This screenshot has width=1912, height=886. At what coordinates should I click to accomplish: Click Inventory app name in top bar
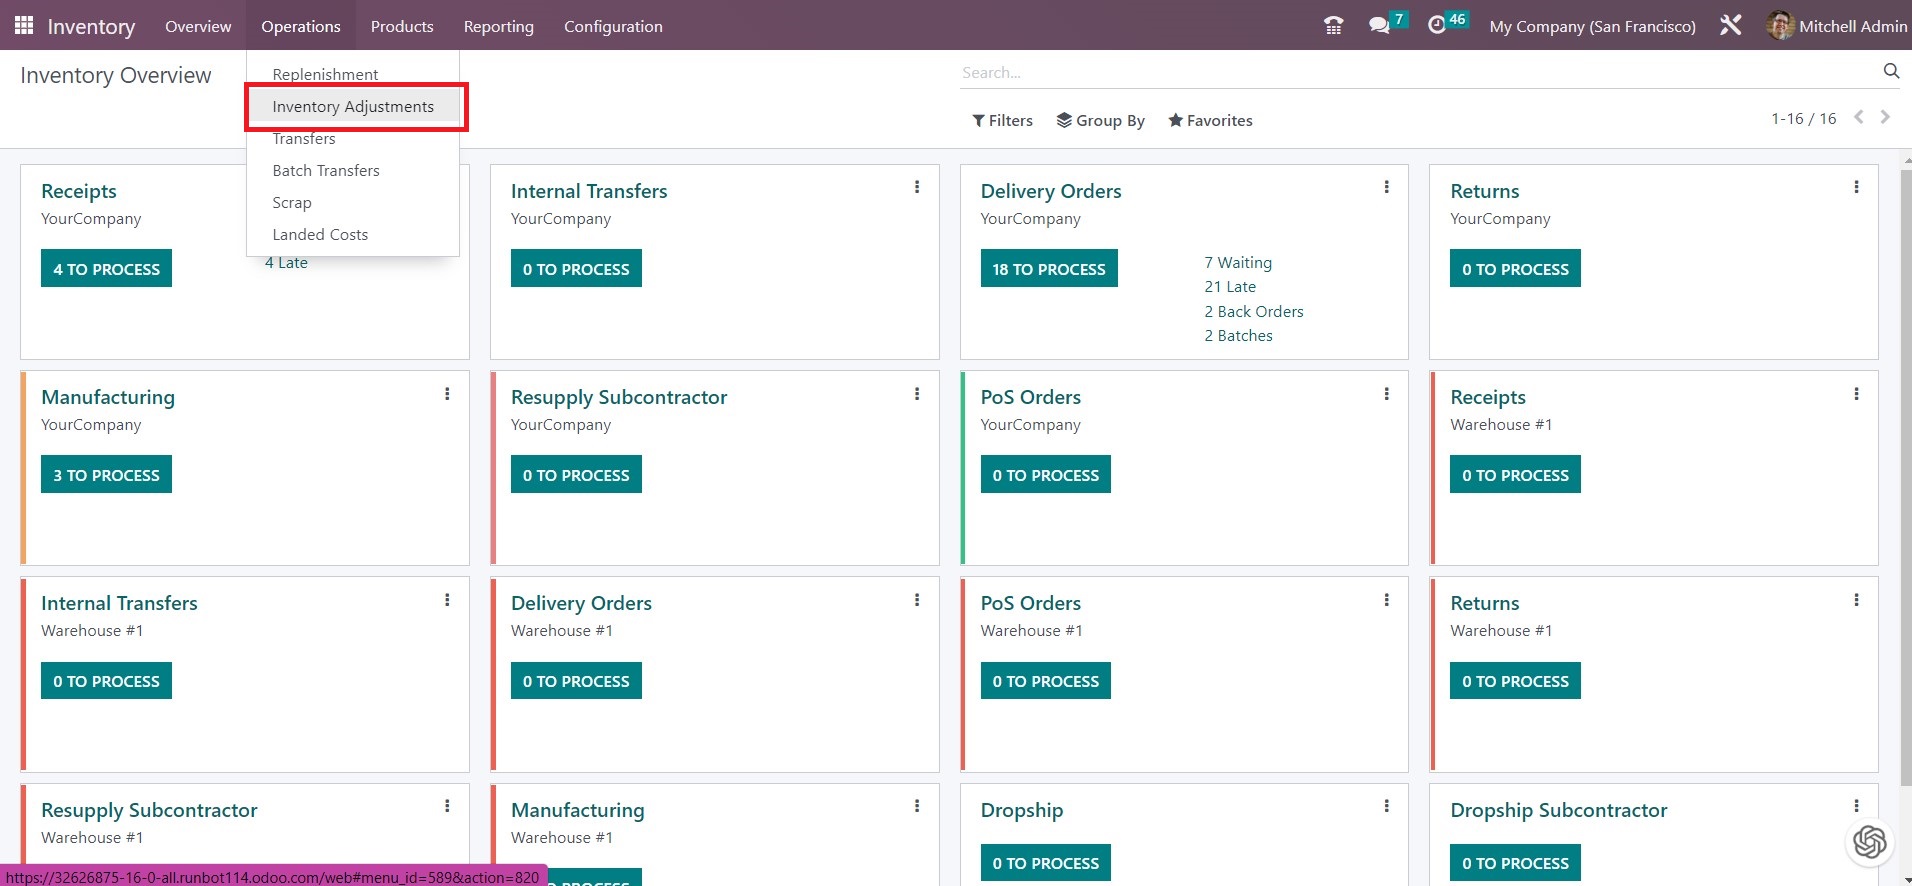(x=91, y=26)
